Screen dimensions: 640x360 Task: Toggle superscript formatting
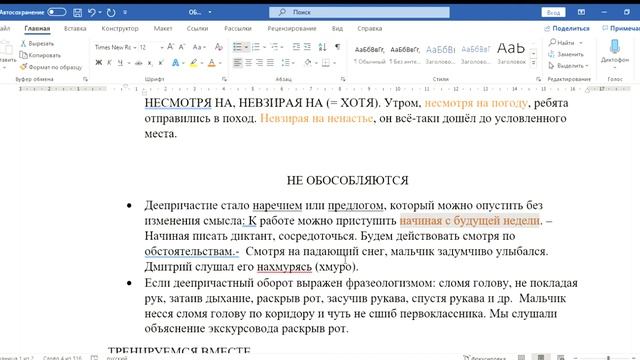tap(160, 63)
